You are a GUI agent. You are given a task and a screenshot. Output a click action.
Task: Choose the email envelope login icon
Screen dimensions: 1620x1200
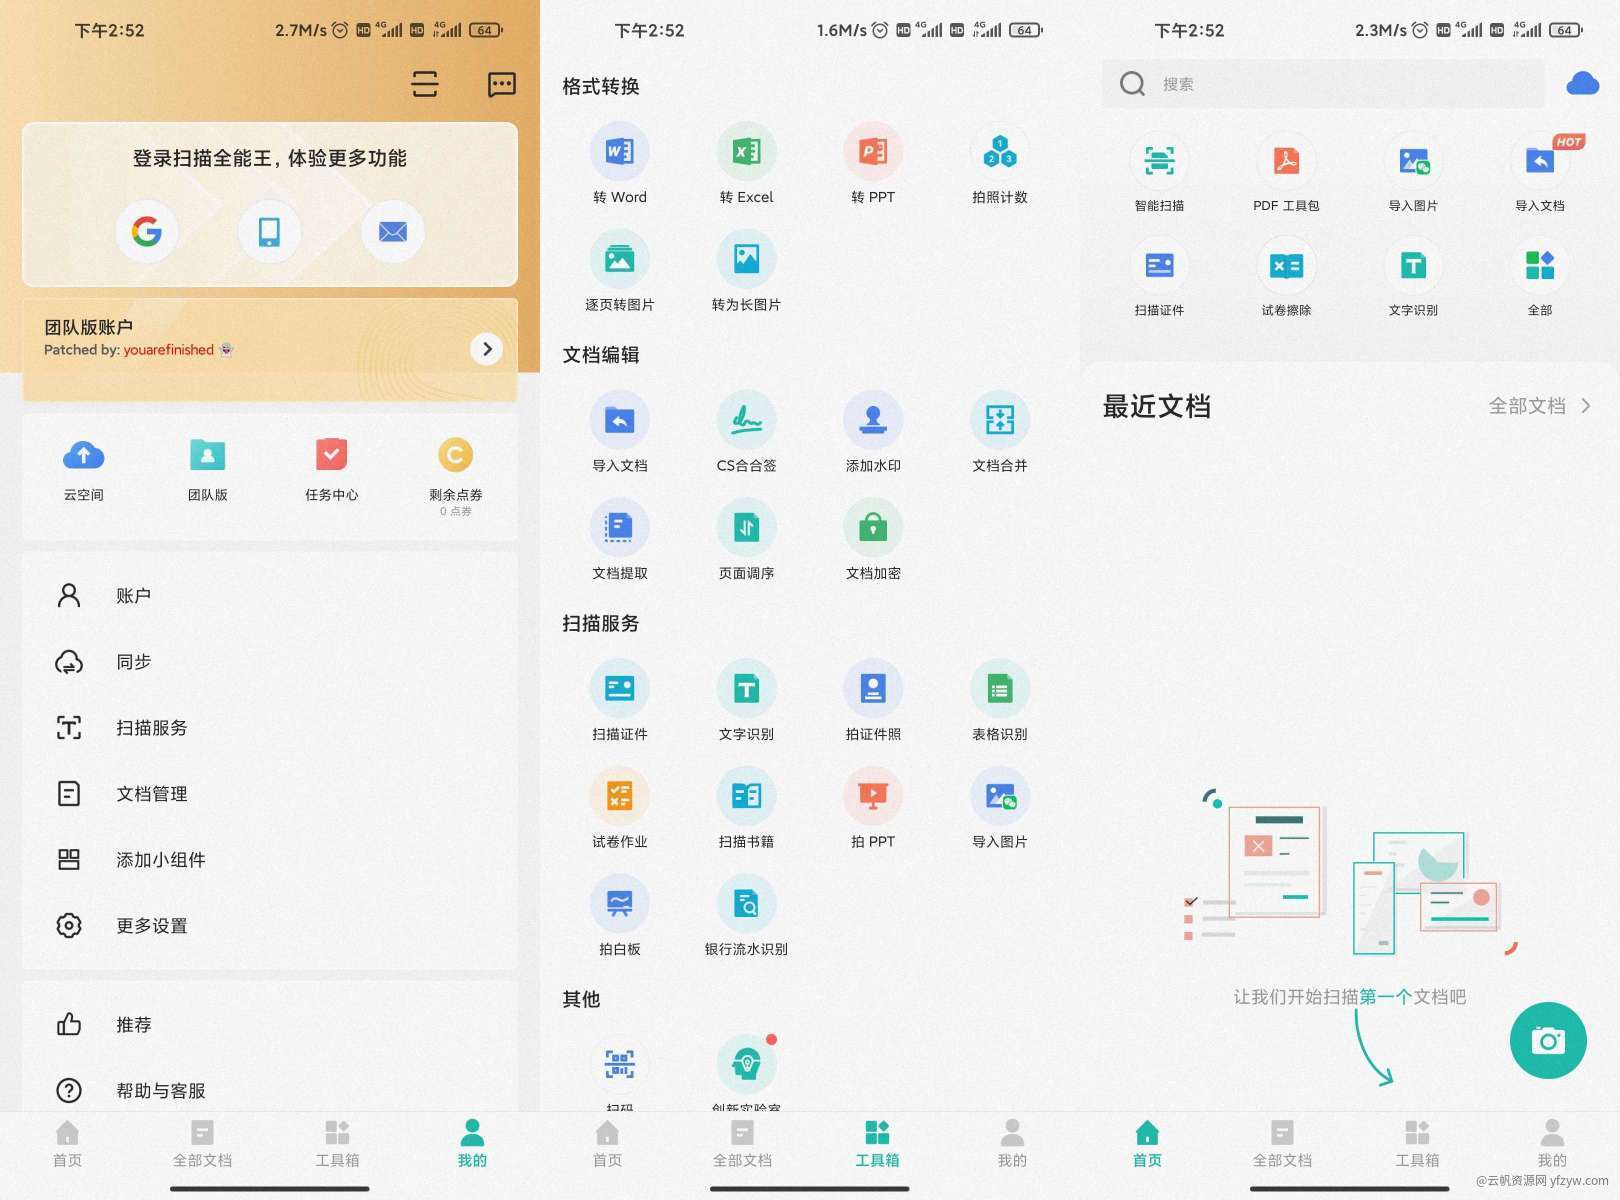pyautogui.click(x=393, y=232)
